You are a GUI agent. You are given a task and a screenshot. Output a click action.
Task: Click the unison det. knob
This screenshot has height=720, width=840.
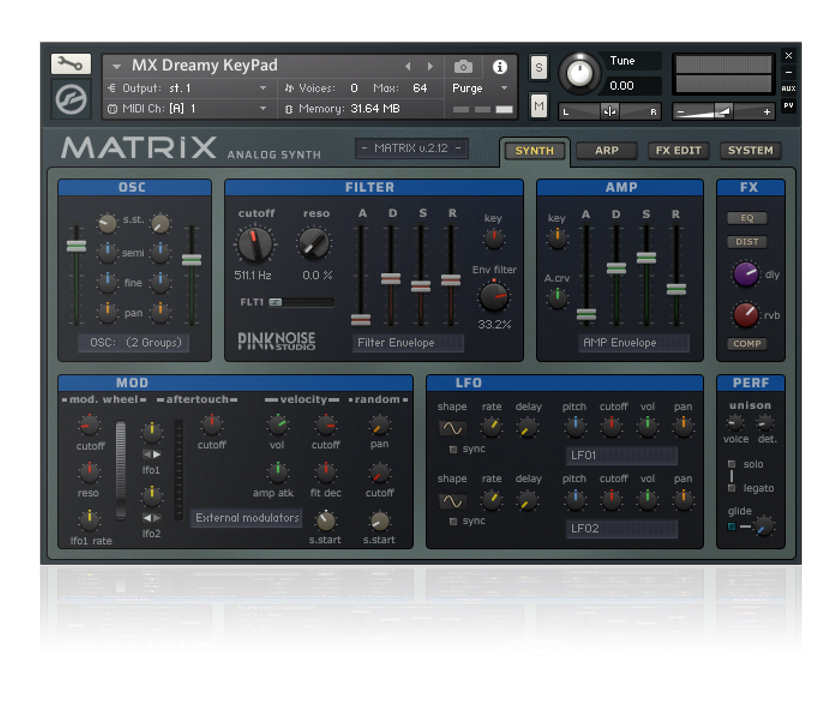765,423
